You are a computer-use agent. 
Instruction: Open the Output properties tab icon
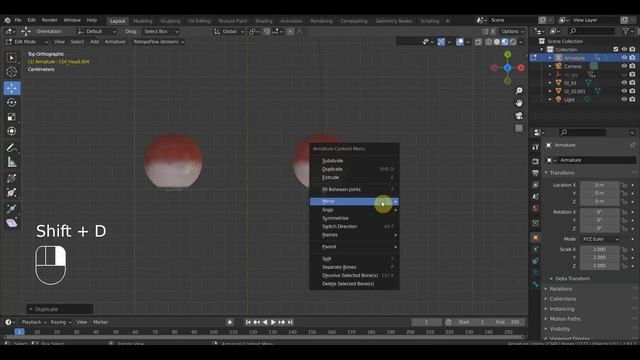[536, 173]
